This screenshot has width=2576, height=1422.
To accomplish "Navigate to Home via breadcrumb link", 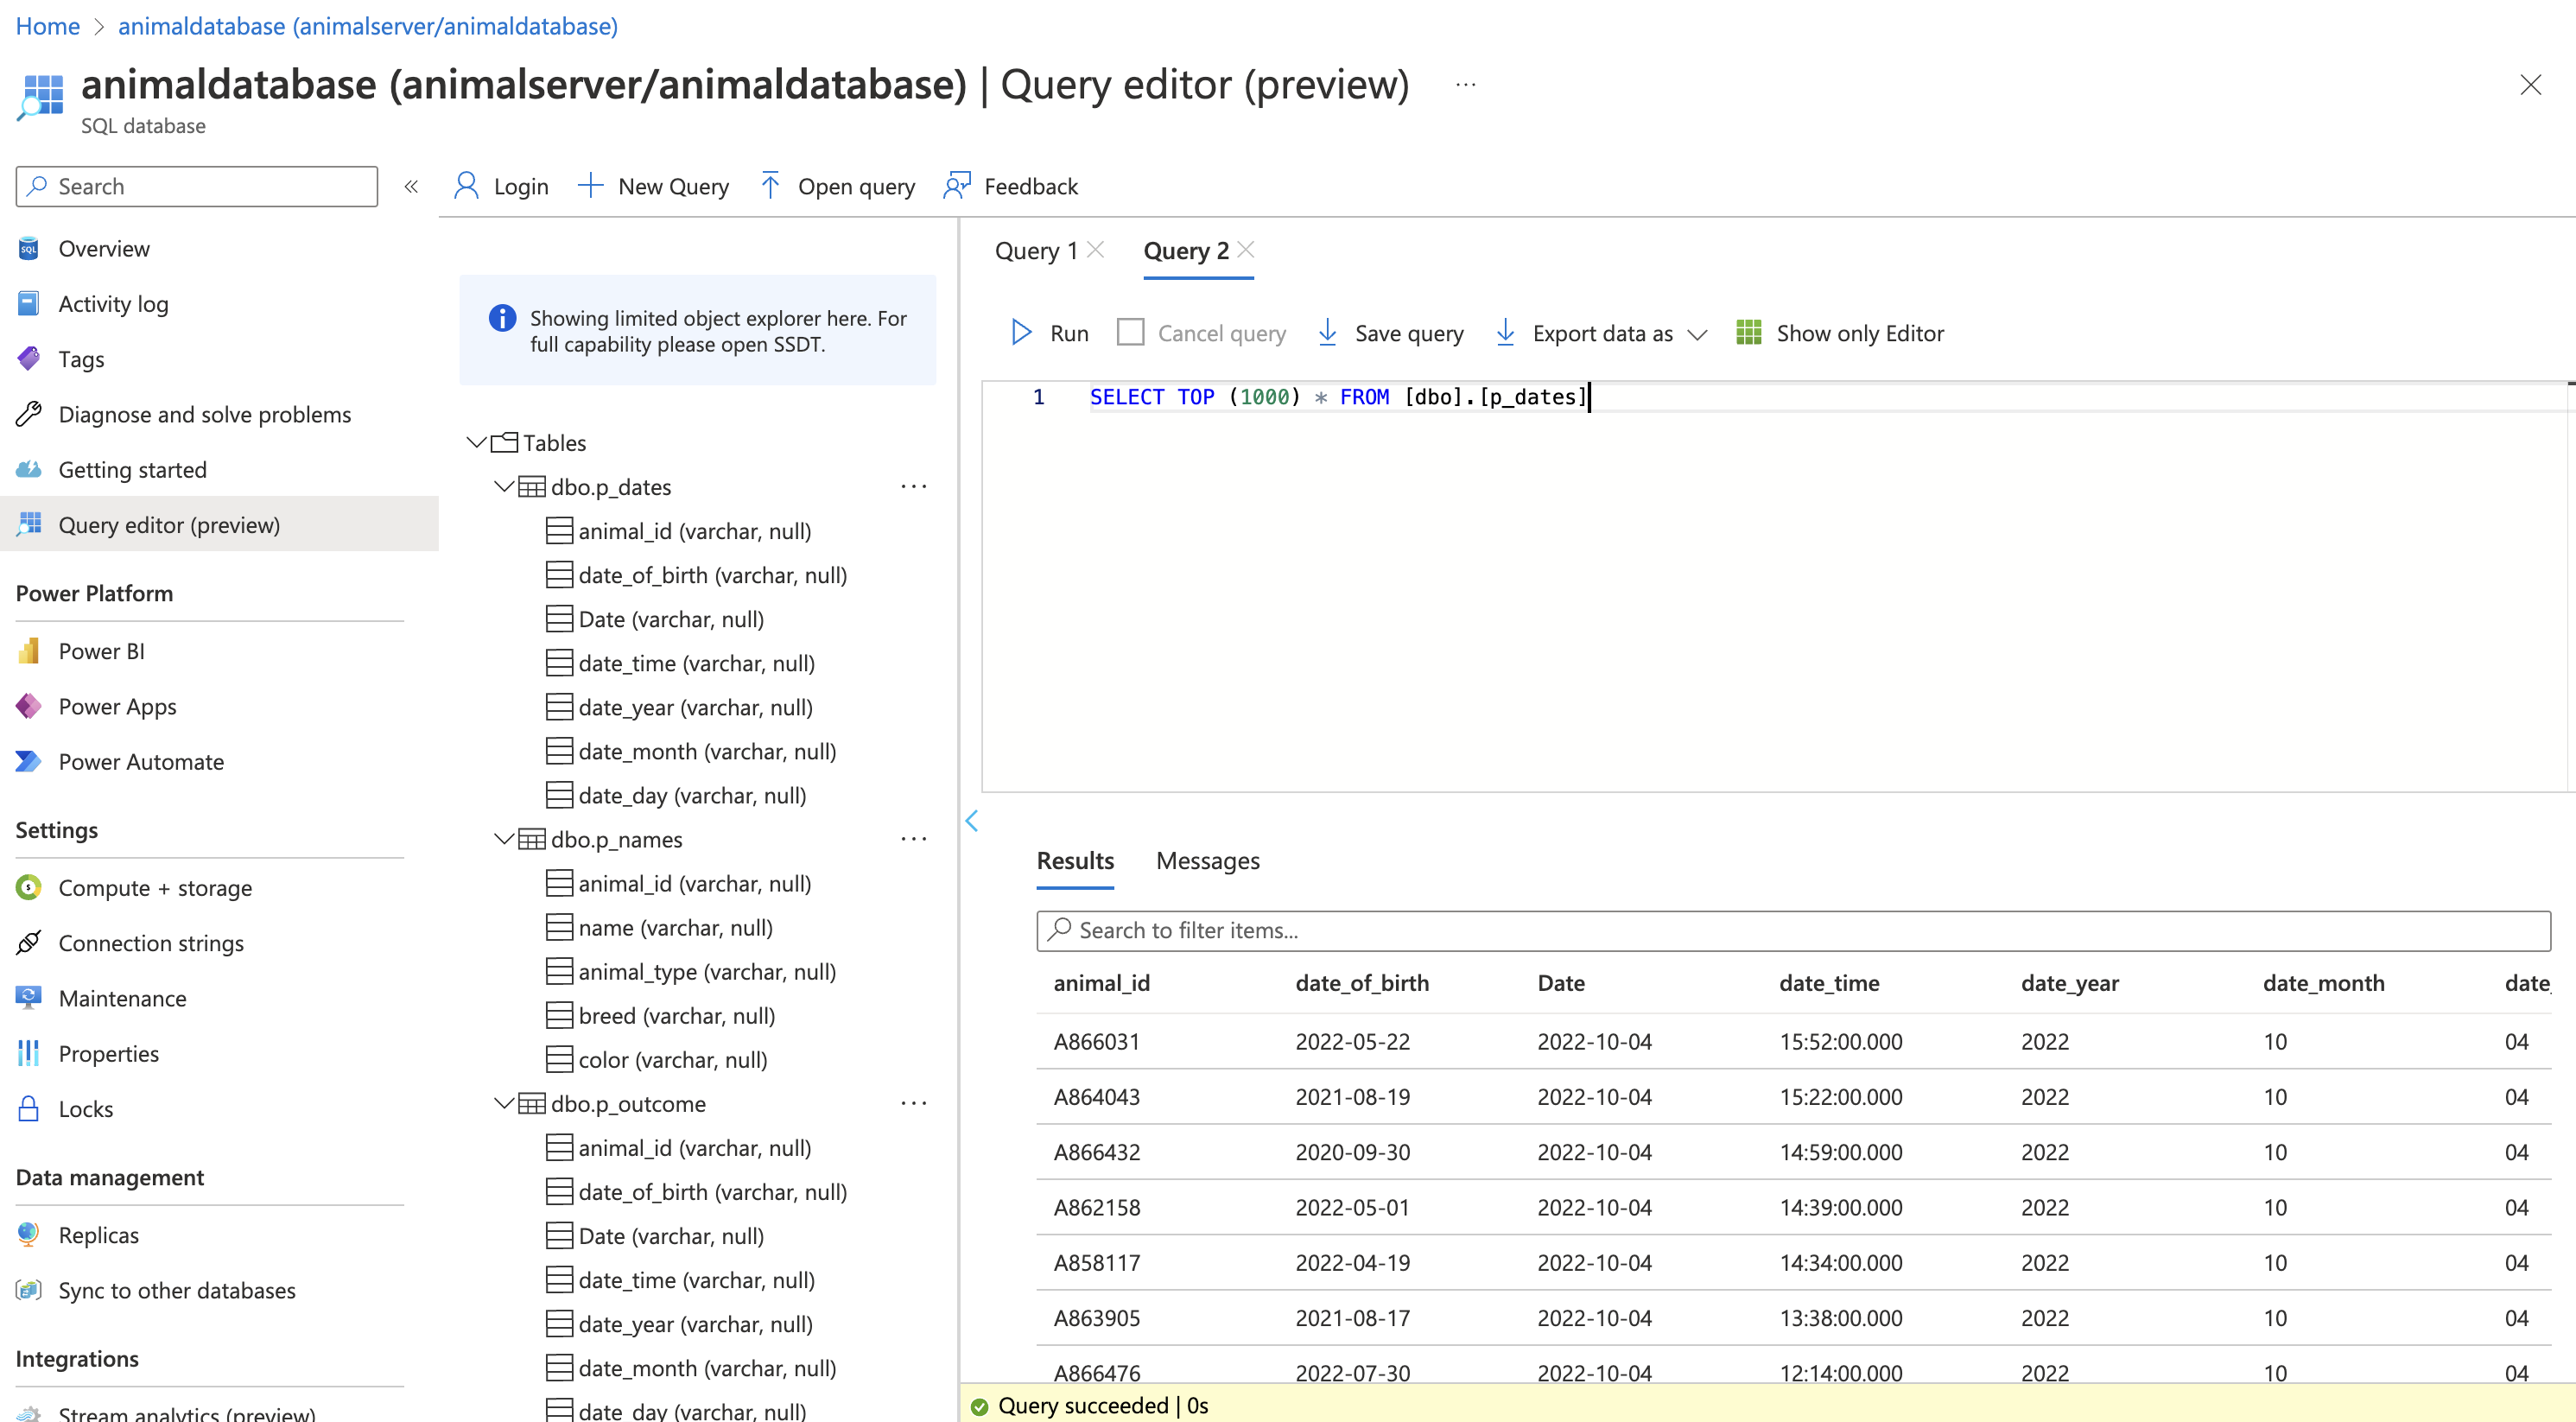I will click(47, 26).
